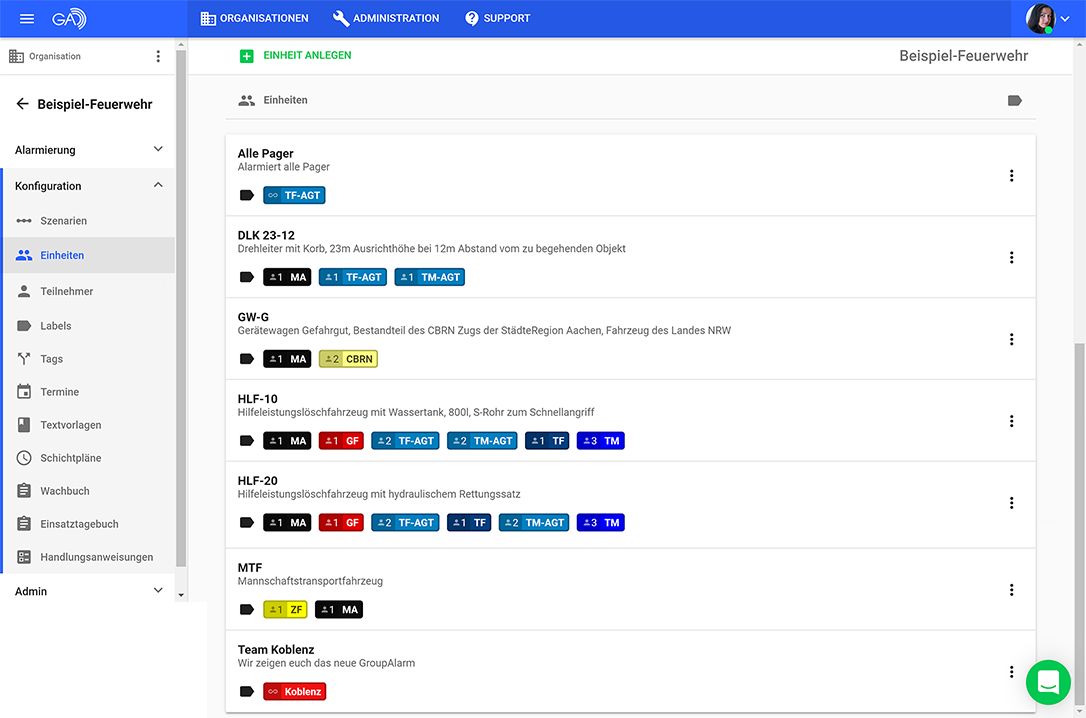Image resolution: width=1086 pixels, height=718 pixels.
Task: Open the Organisation three-dot options menu
Action: coord(158,57)
